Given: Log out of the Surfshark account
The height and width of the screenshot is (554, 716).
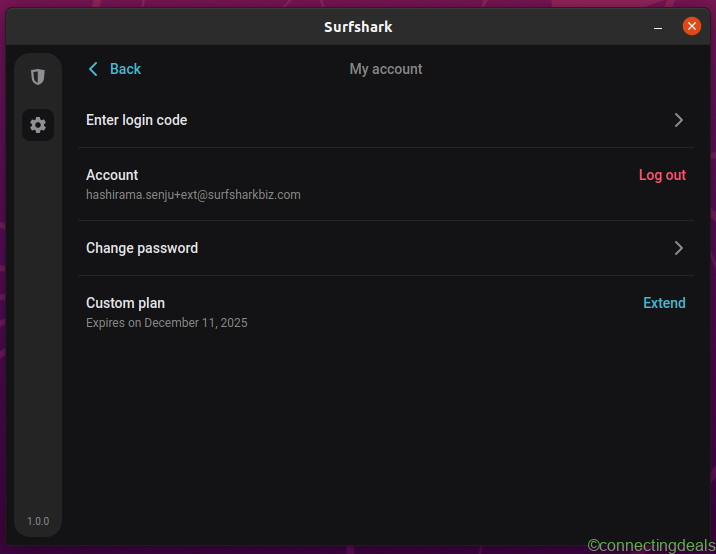Looking at the screenshot, I should click(x=662, y=175).
